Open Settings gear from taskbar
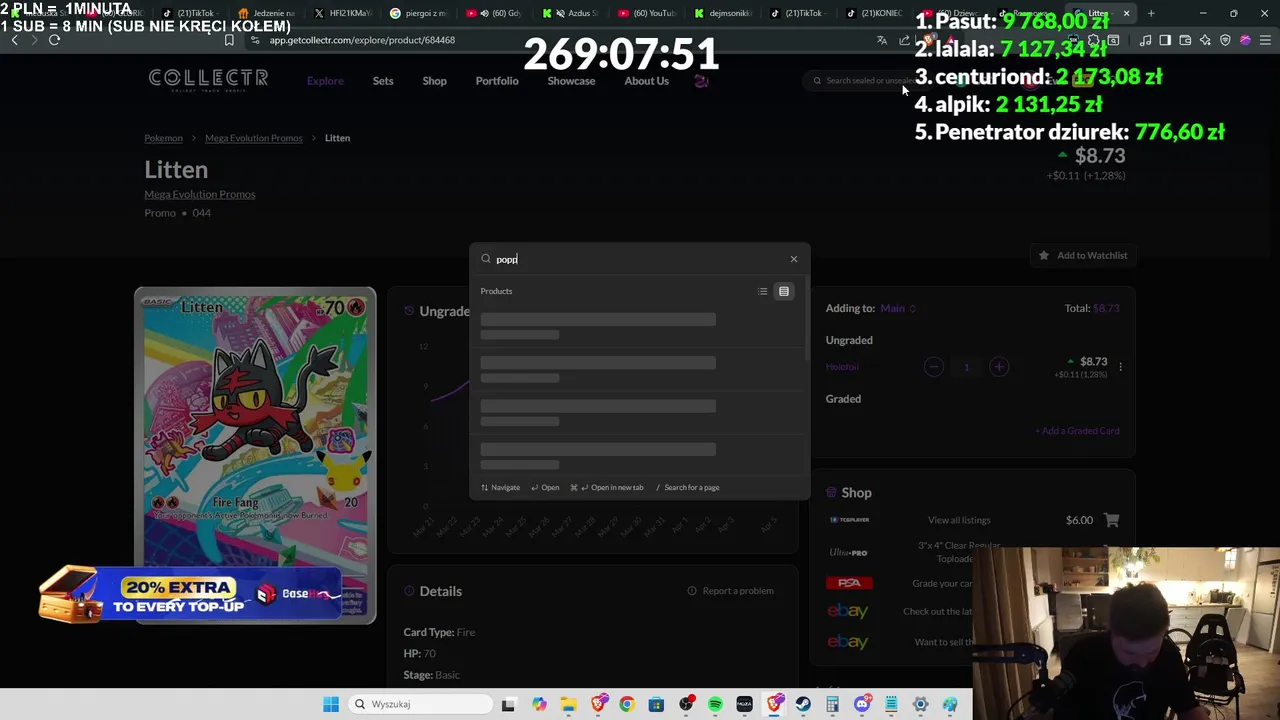The image size is (1280, 720). (x=920, y=704)
